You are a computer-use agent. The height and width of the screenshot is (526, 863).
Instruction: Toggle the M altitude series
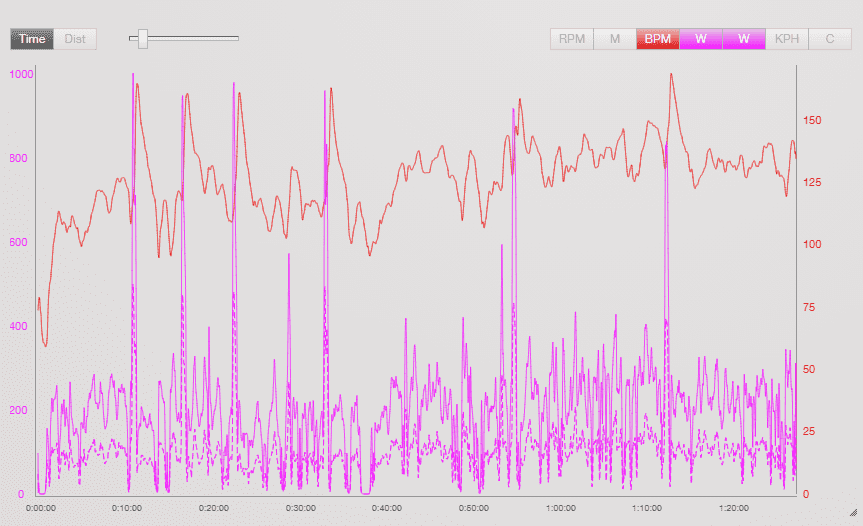tap(615, 39)
